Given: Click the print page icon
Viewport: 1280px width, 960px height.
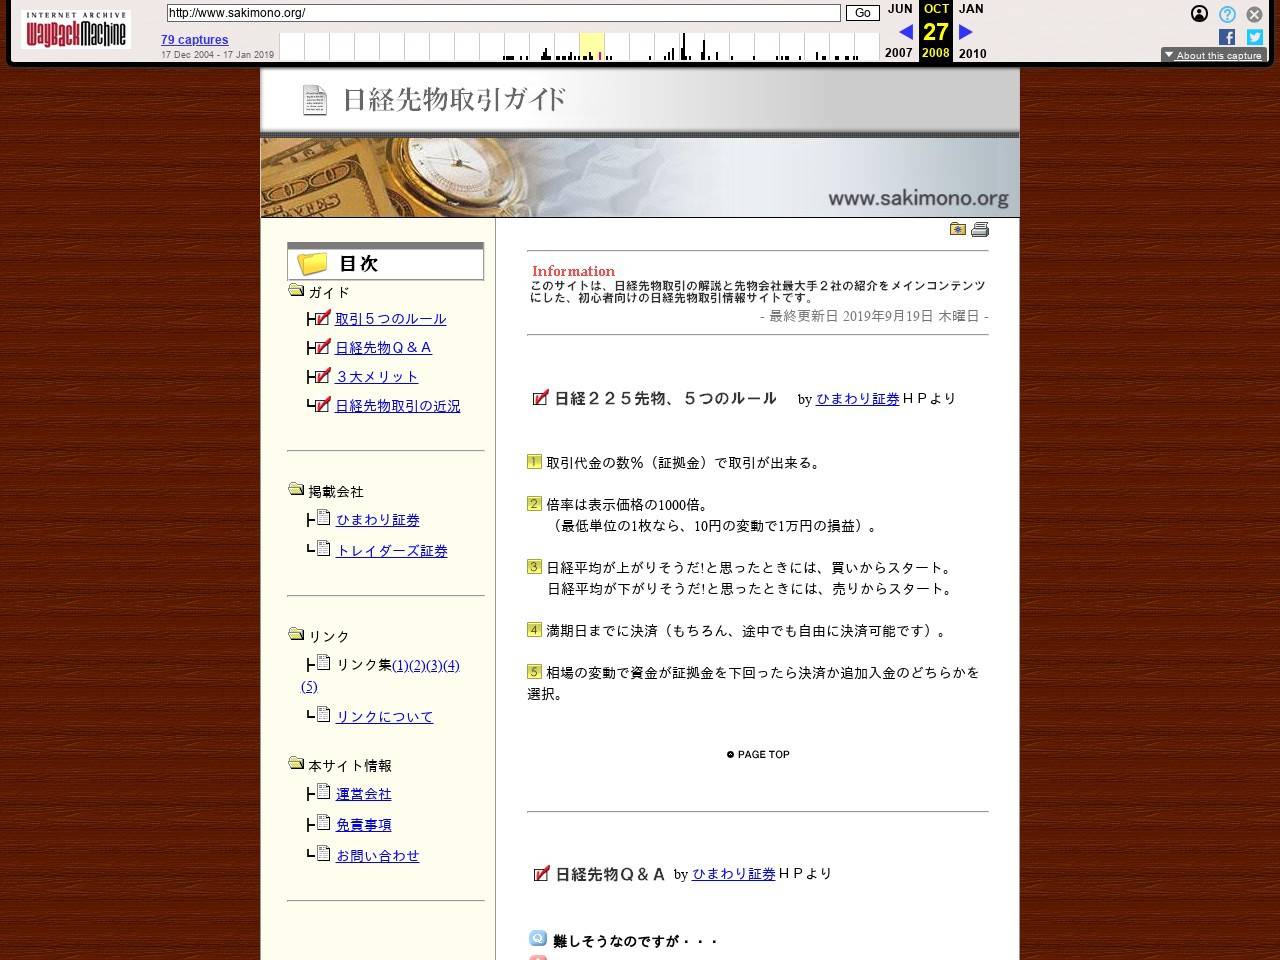Looking at the screenshot, I should [979, 229].
